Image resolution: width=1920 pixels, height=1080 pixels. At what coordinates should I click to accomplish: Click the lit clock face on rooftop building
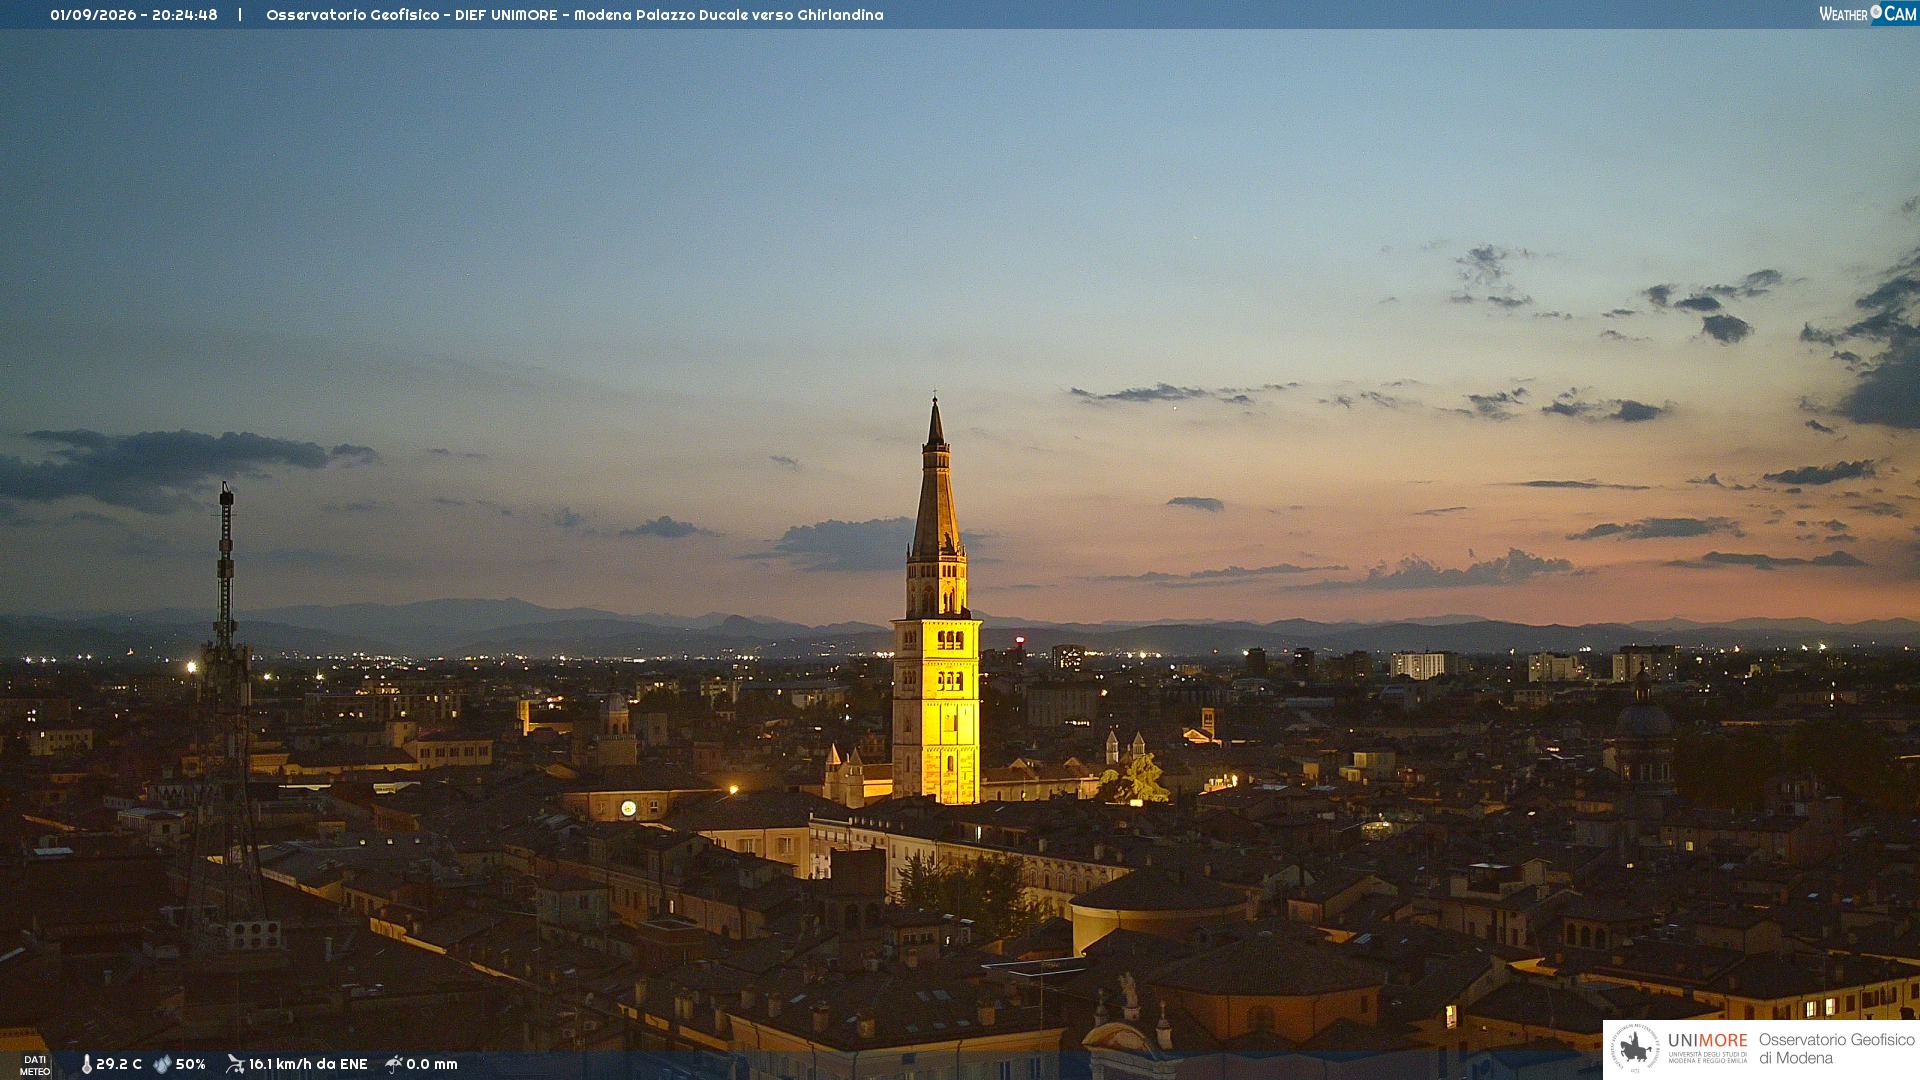(x=628, y=808)
